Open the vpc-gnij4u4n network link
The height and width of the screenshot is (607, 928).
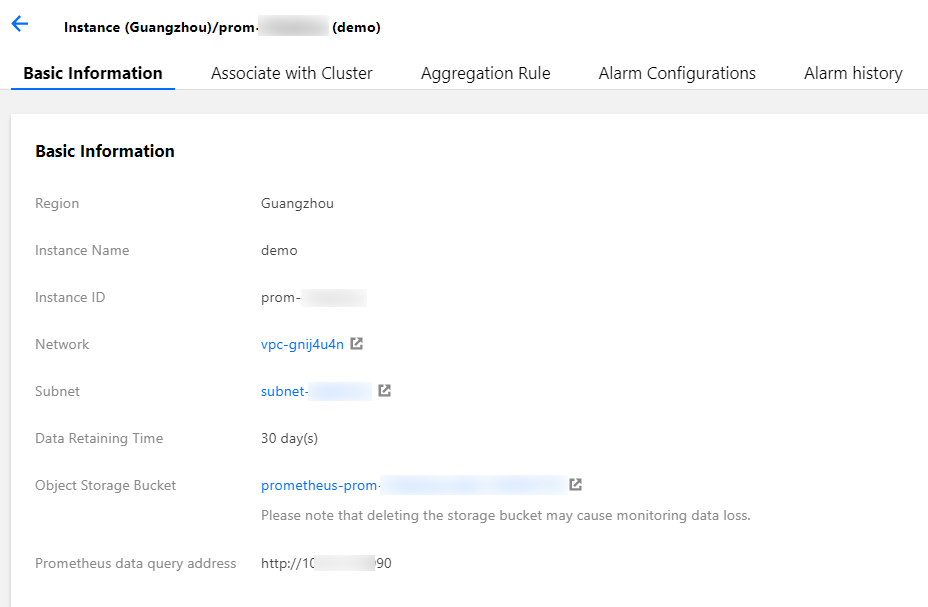(x=302, y=344)
